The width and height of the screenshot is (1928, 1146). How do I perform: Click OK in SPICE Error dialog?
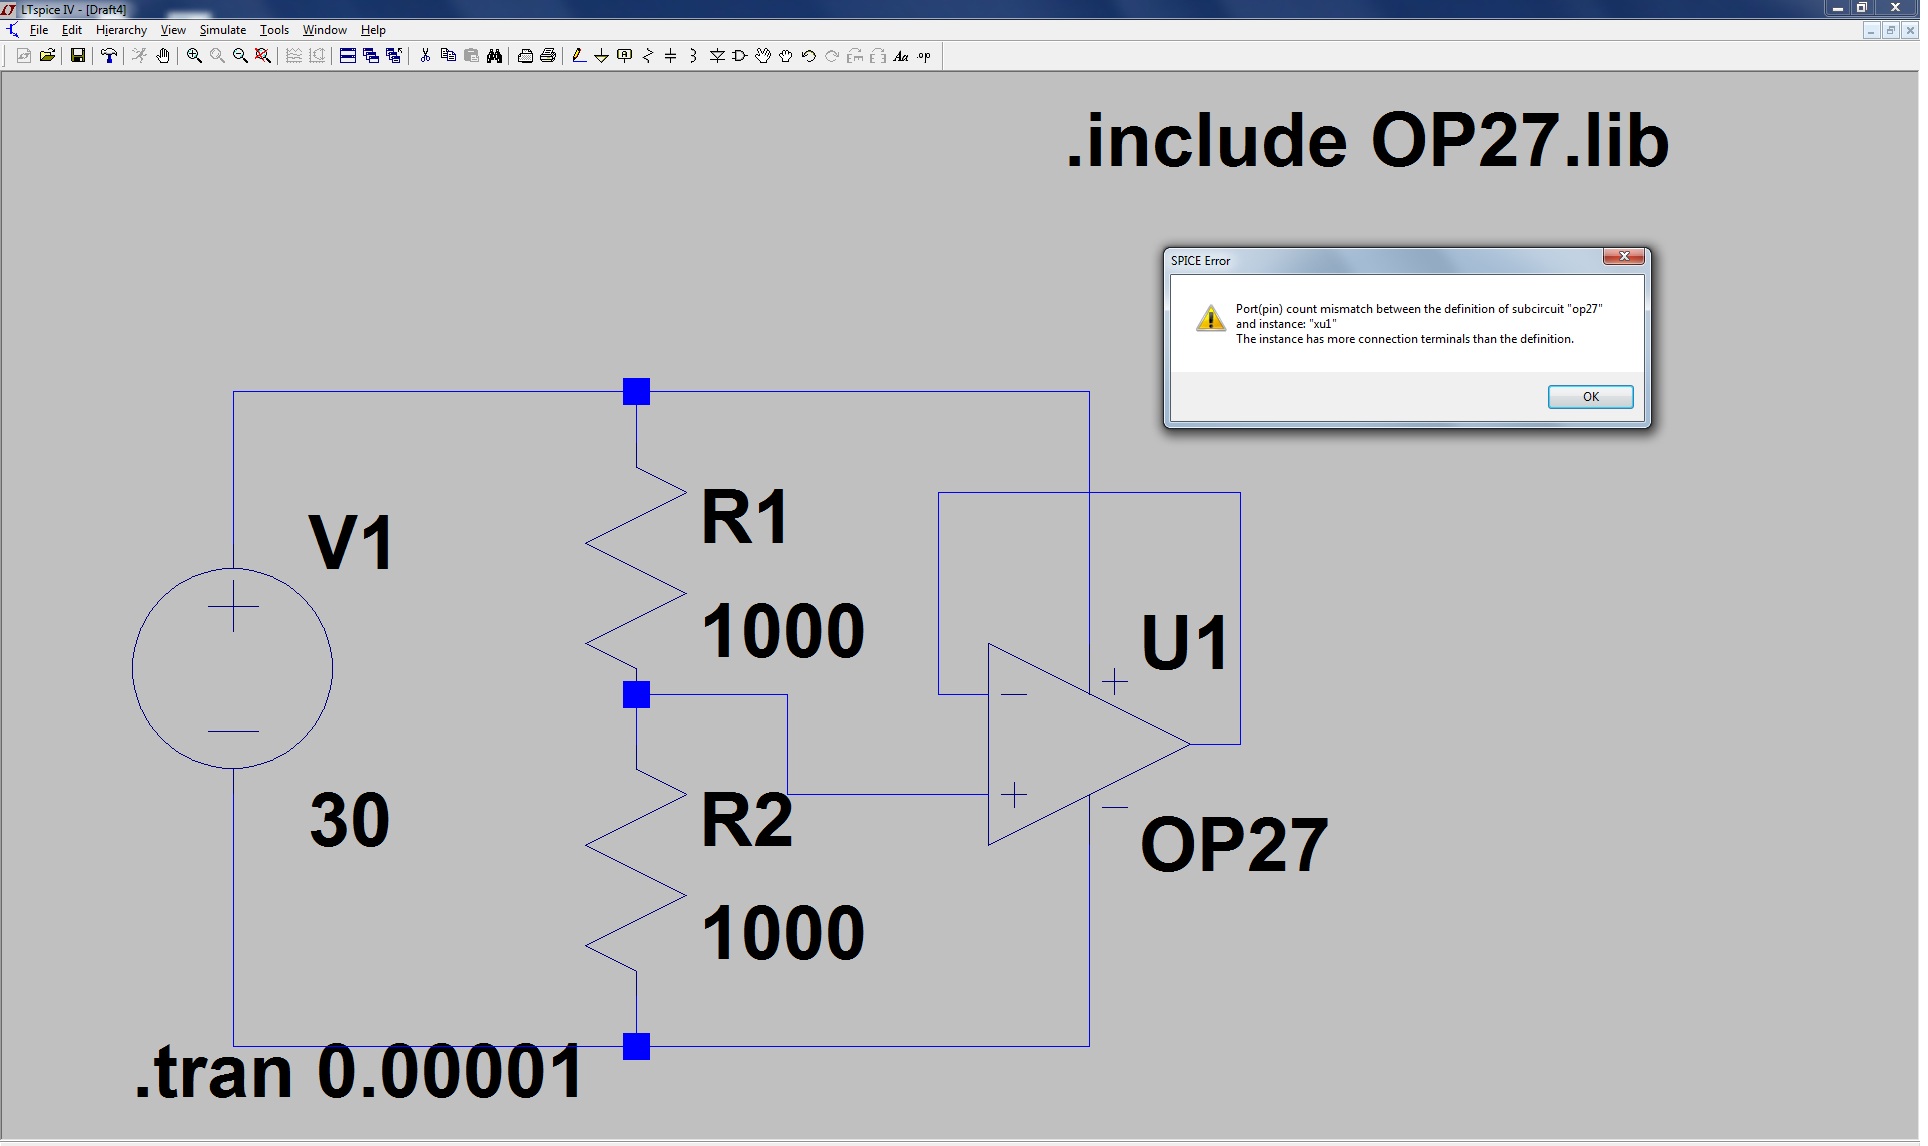pyautogui.click(x=1590, y=397)
